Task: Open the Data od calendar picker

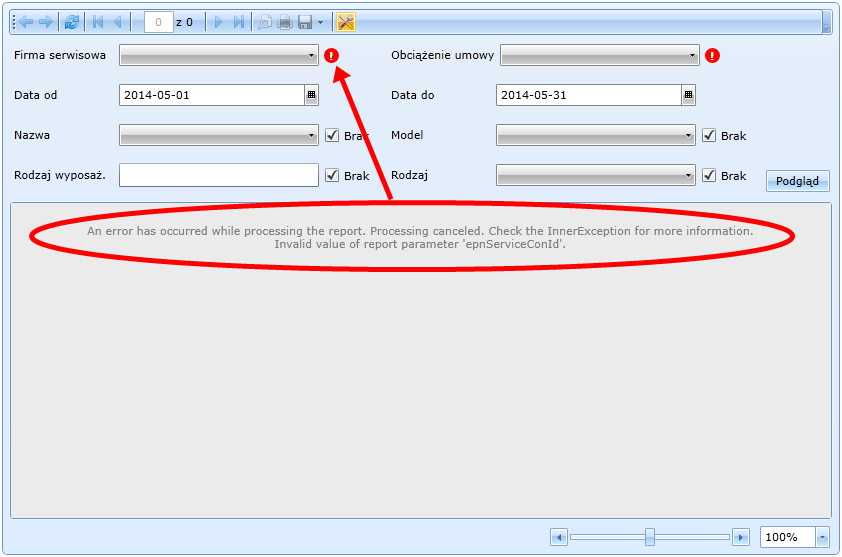Action: pos(311,95)
